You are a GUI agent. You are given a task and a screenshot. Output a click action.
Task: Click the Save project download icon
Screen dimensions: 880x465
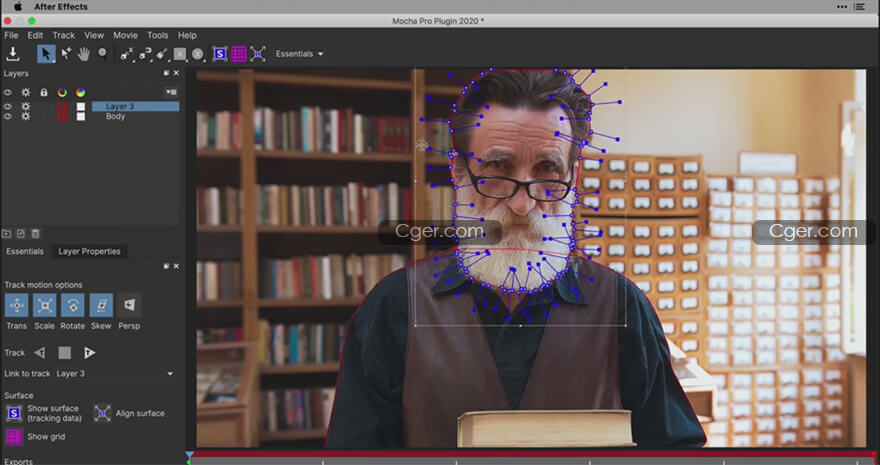(13, 54)
